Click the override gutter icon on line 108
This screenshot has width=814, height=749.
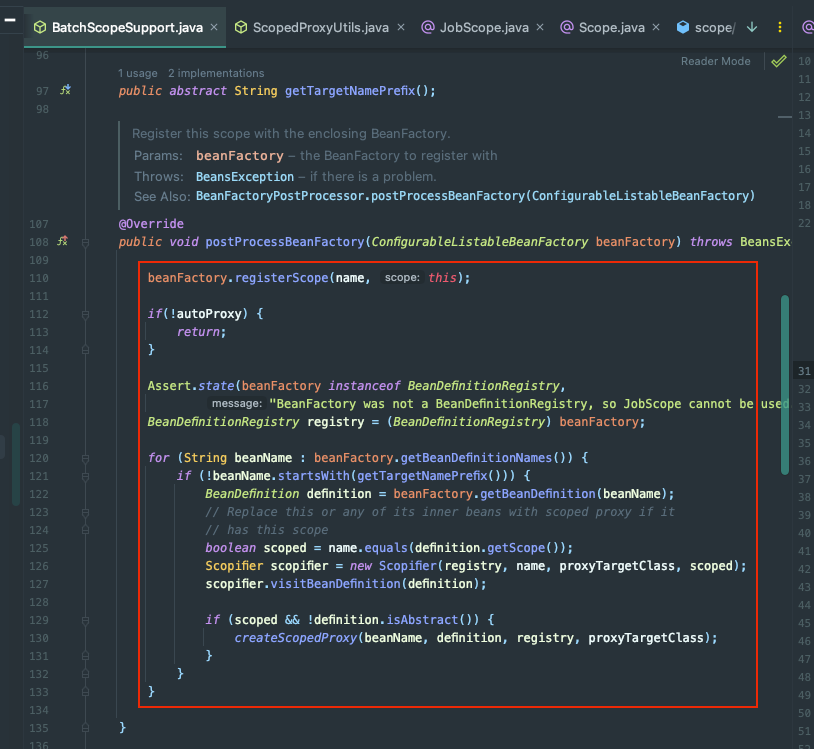point(63,241)
